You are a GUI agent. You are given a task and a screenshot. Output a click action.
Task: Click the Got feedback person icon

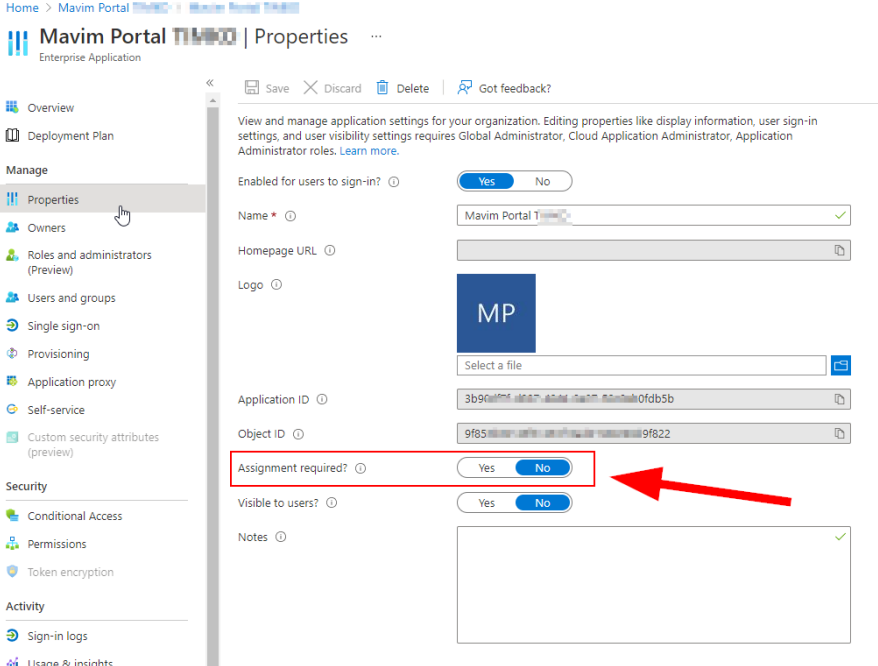coord(465,87)
